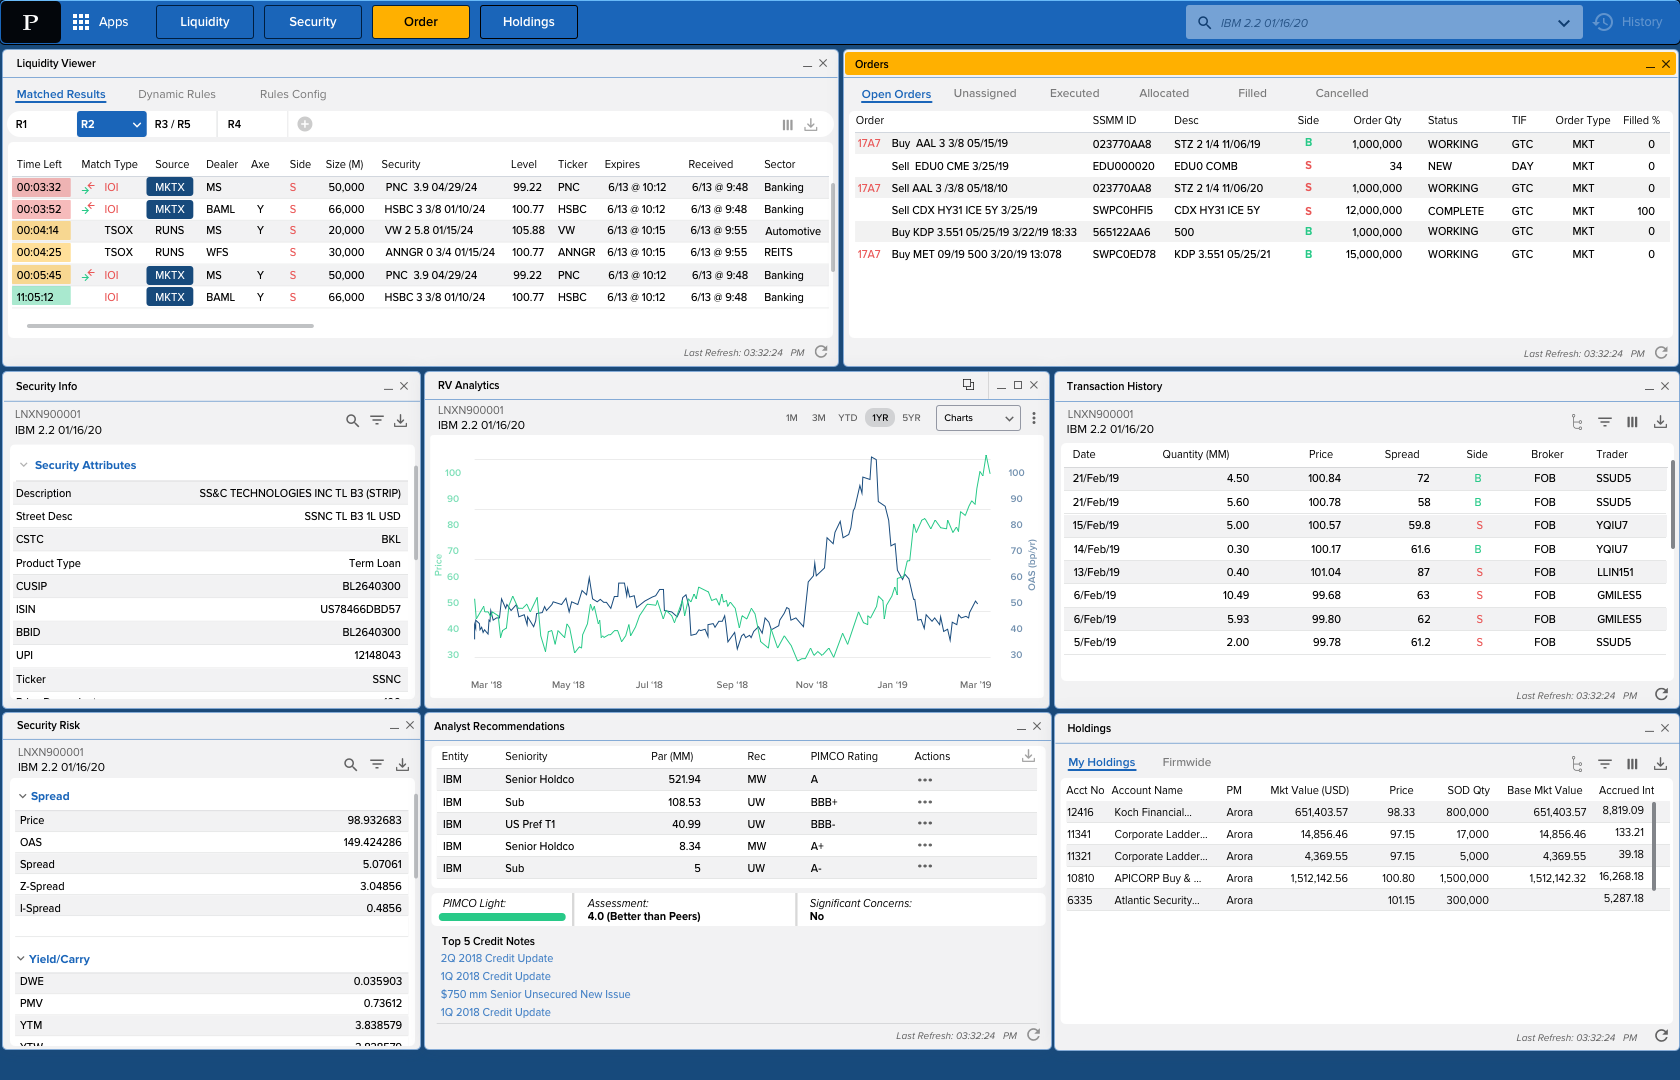
Task: Click the Liquidity Viewer horizontal scrollbar
Action: pyautogui.click(x=170, y=325)
